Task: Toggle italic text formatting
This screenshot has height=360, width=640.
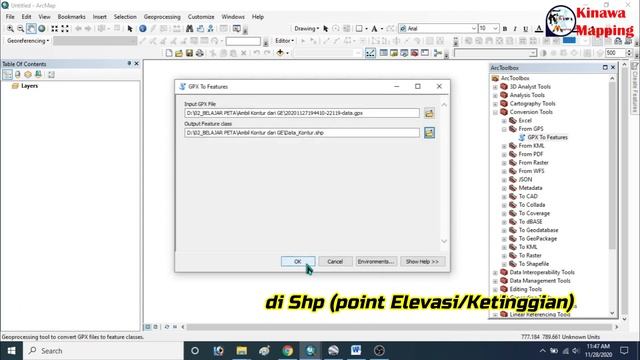Action: tap(515, 29)
